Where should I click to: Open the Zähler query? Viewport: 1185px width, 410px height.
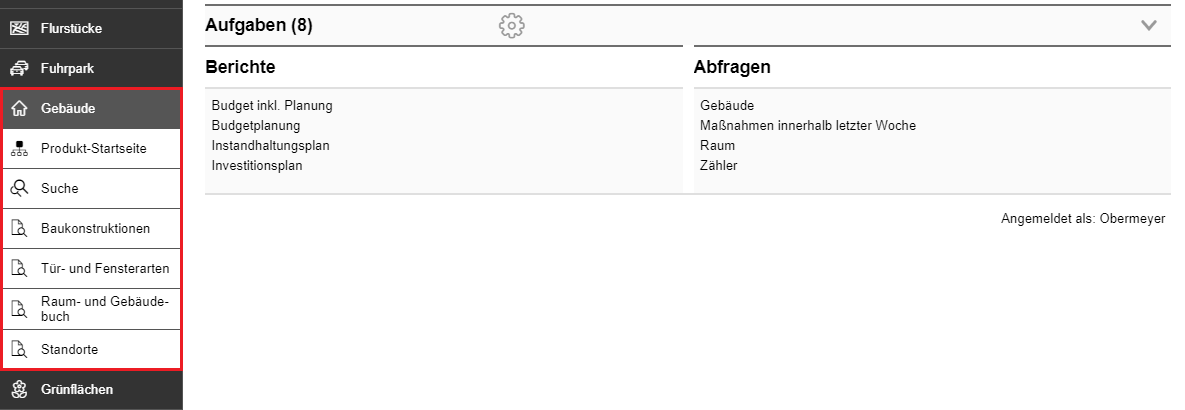coord(719,165)
